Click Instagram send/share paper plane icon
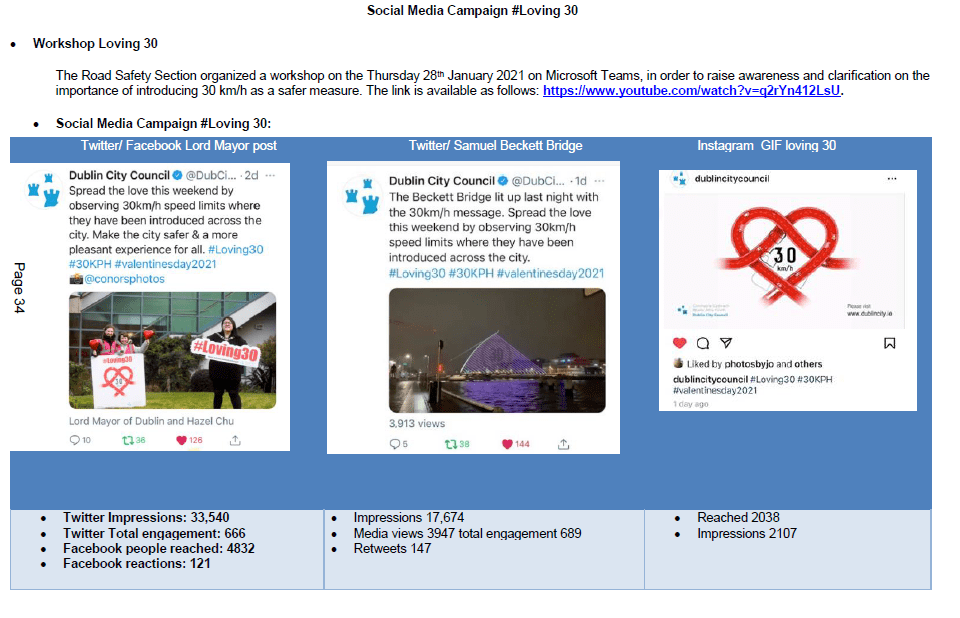The width and height of the screenshot is (960, 618). 726,343
